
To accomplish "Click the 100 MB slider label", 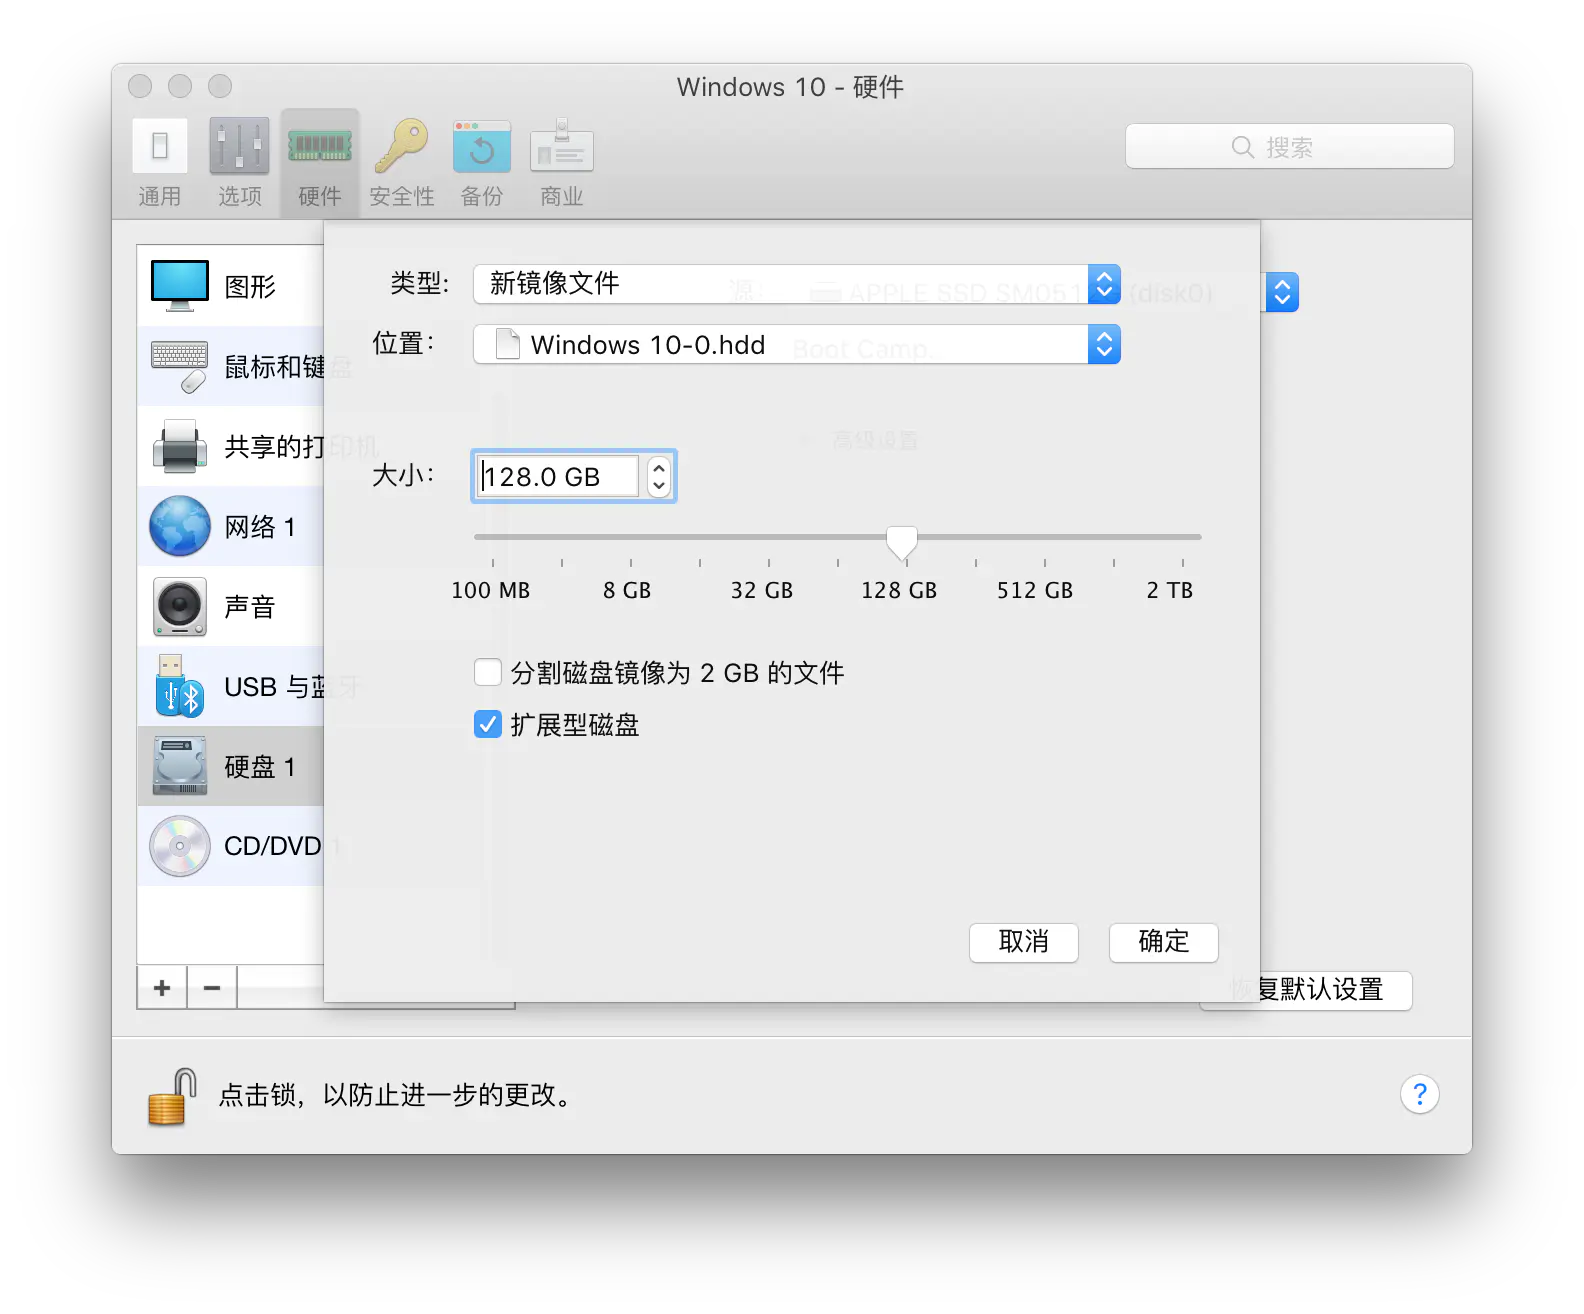I will pos(491,590).
